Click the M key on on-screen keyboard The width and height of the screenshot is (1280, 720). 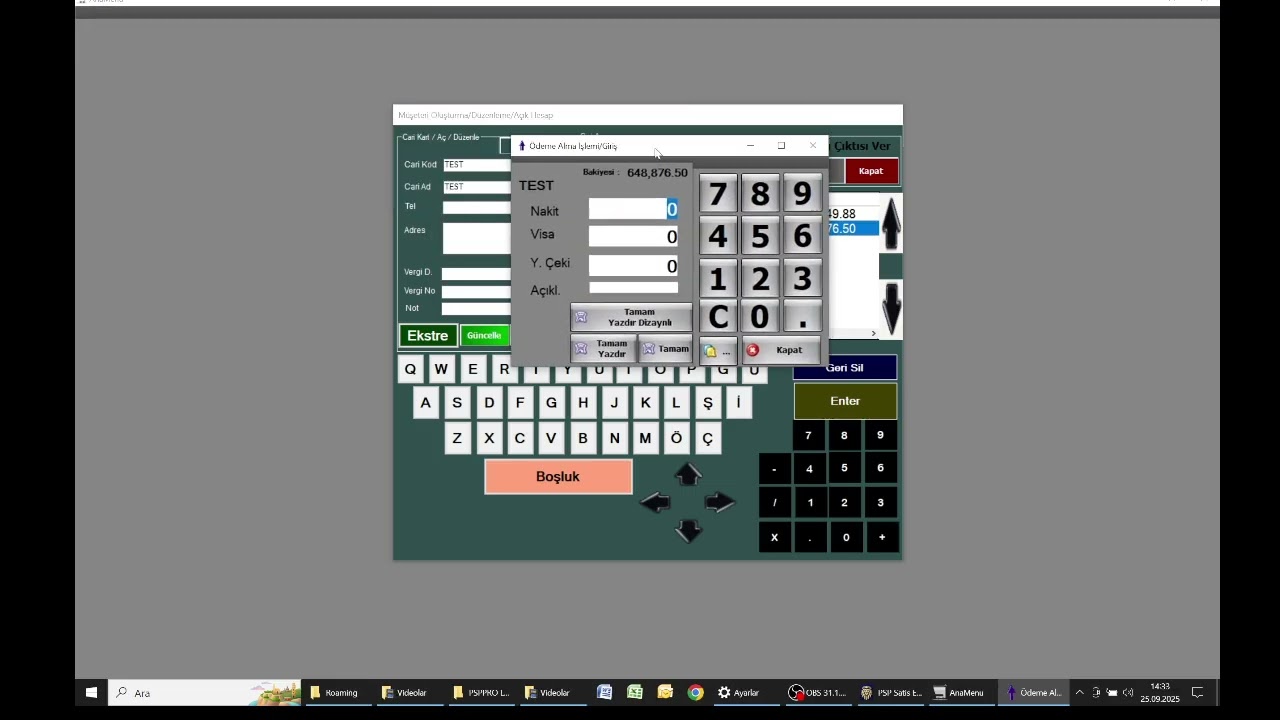[x=645, y=438]
